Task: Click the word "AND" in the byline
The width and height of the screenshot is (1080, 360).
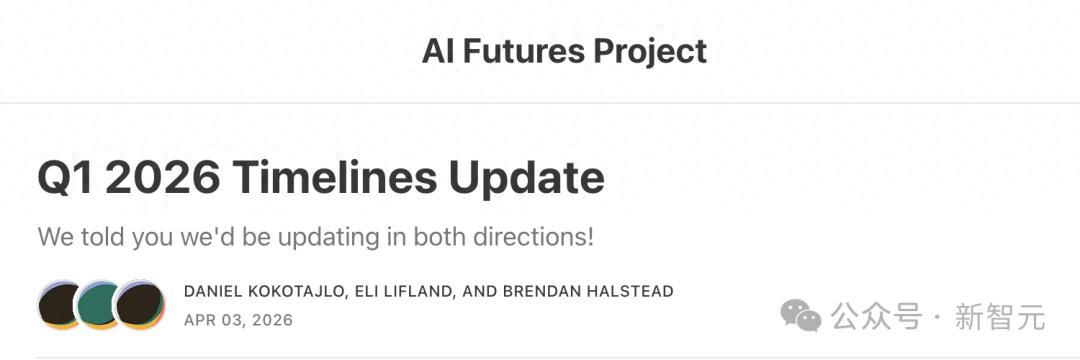Action: tap(479, 291)
